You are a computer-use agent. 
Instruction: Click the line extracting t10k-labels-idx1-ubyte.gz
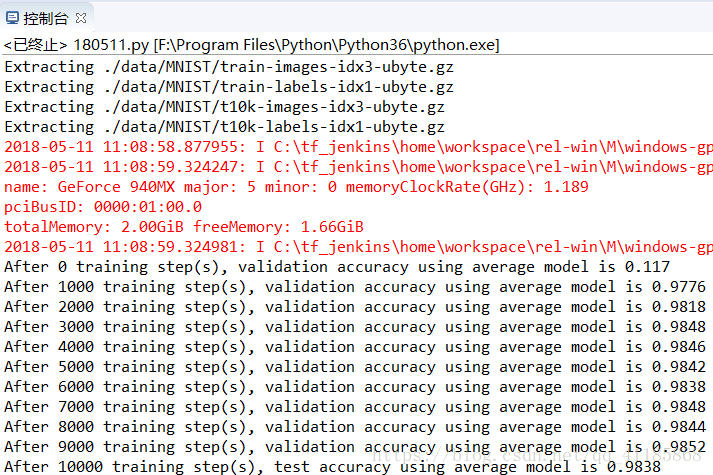click(x=224, y=127)
